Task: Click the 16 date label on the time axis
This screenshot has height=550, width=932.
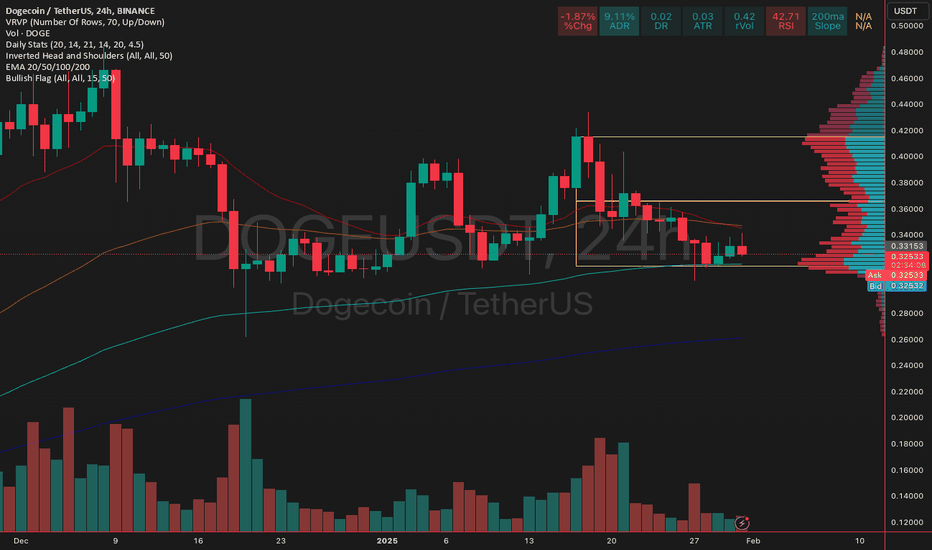Action: (198, 541)
